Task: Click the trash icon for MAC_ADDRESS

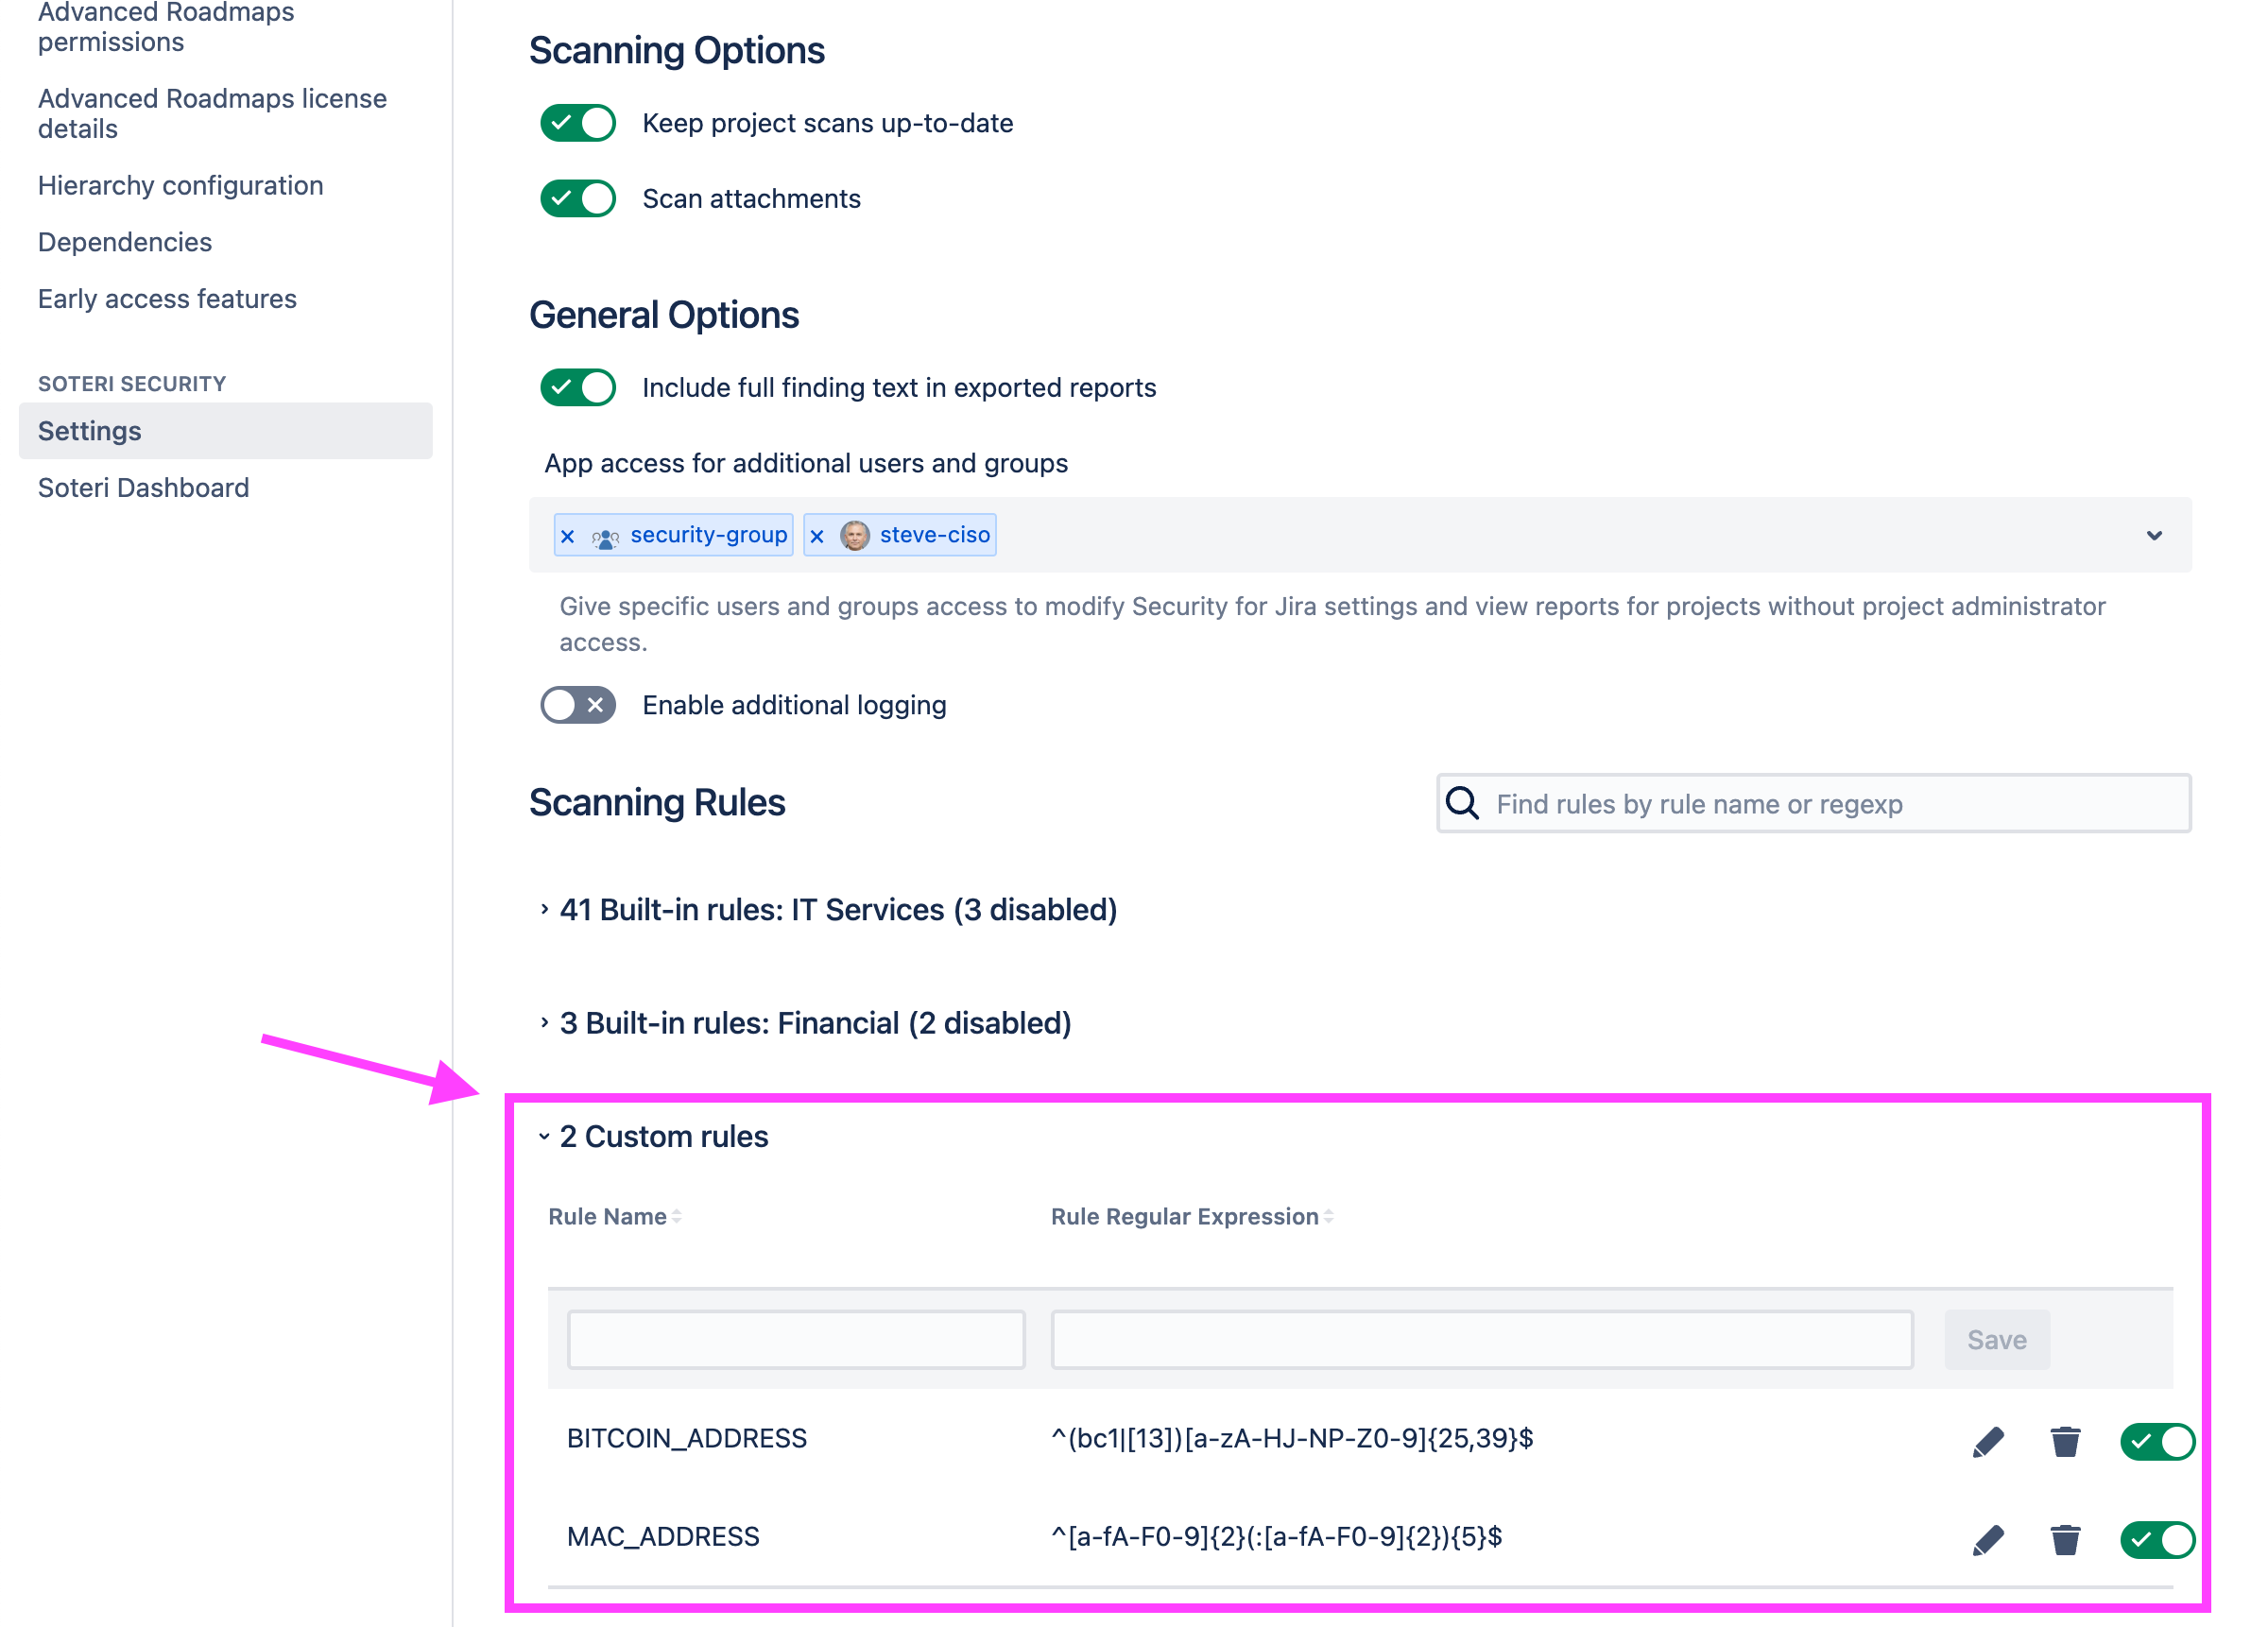Action: click(2064, 1539)
